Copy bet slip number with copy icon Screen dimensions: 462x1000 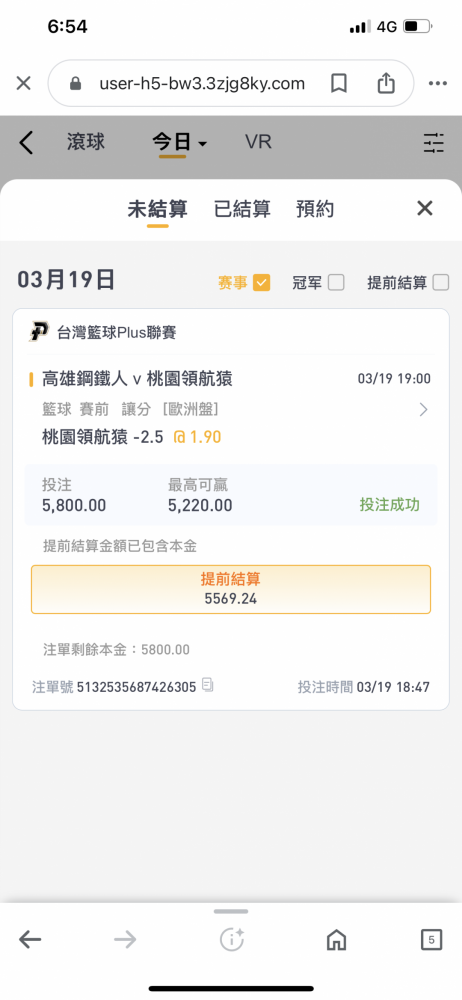coord(207,686)
